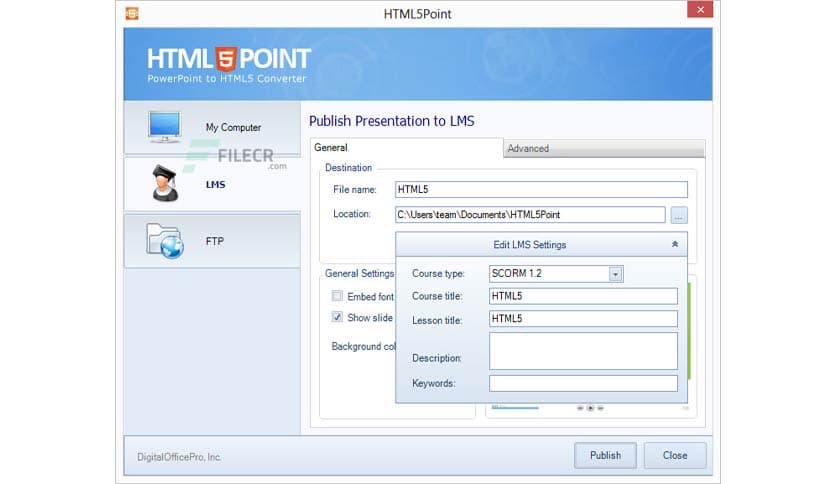Click the Lesson title field
The width and height of the screenshot is (836, 484).
coord(583,319)
